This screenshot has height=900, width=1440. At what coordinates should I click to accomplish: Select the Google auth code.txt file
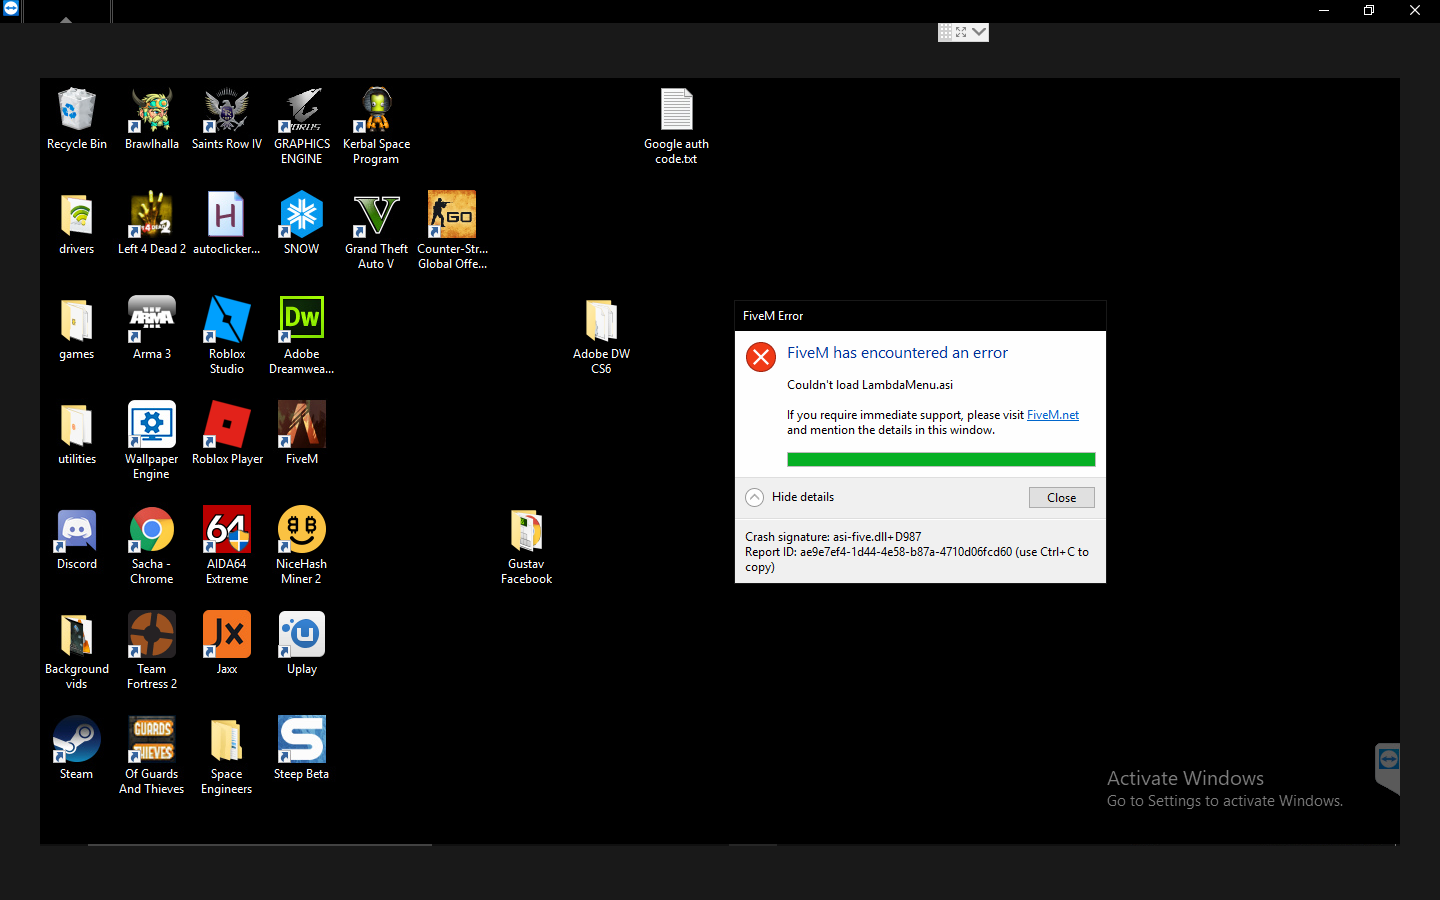click(676, 126)
